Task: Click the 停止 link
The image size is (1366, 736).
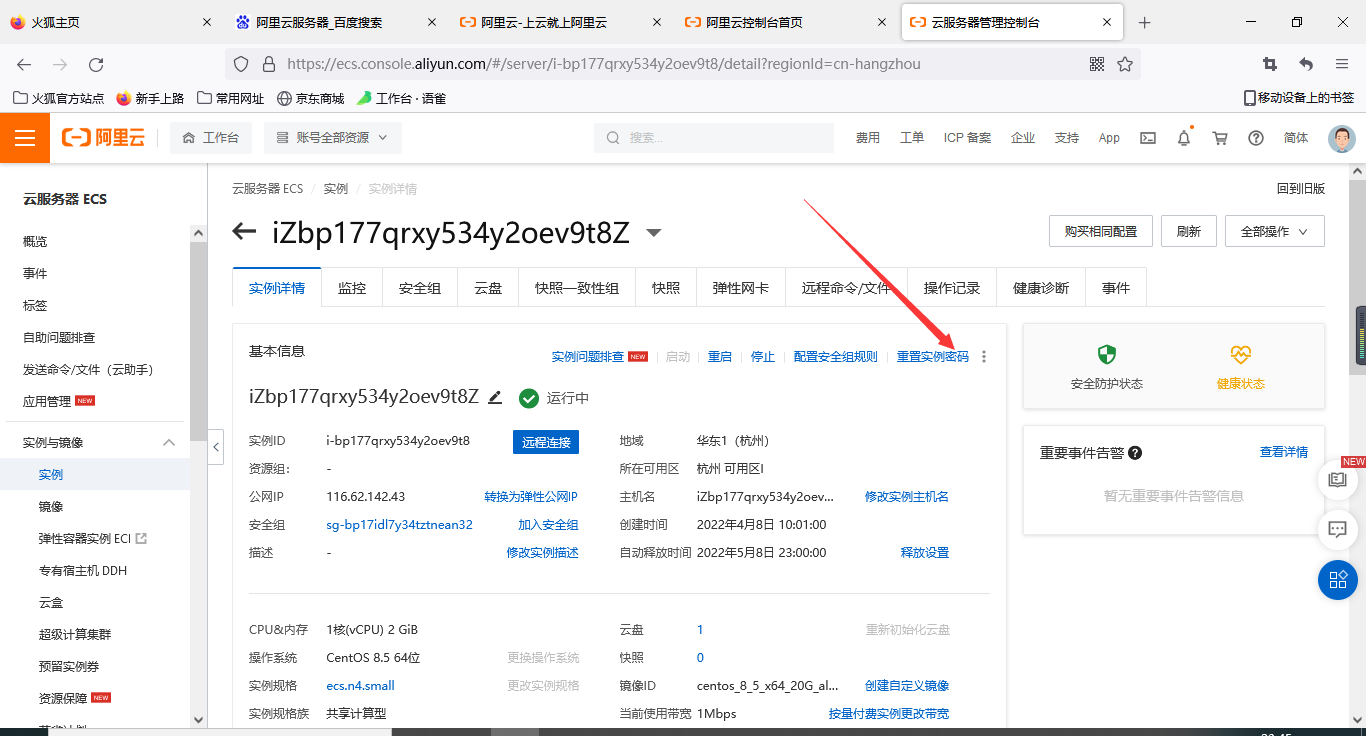Action: point(763,357)
